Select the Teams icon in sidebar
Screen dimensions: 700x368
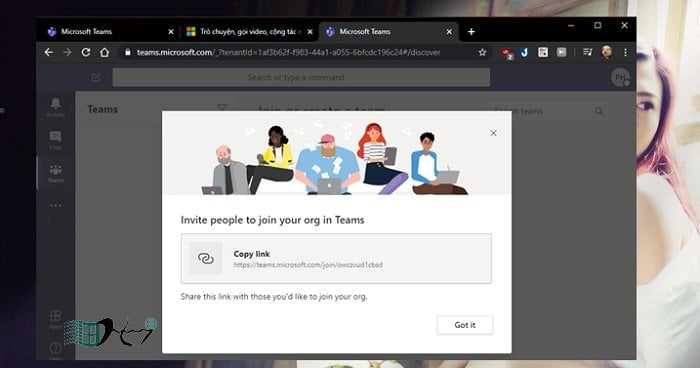[56, 173]
